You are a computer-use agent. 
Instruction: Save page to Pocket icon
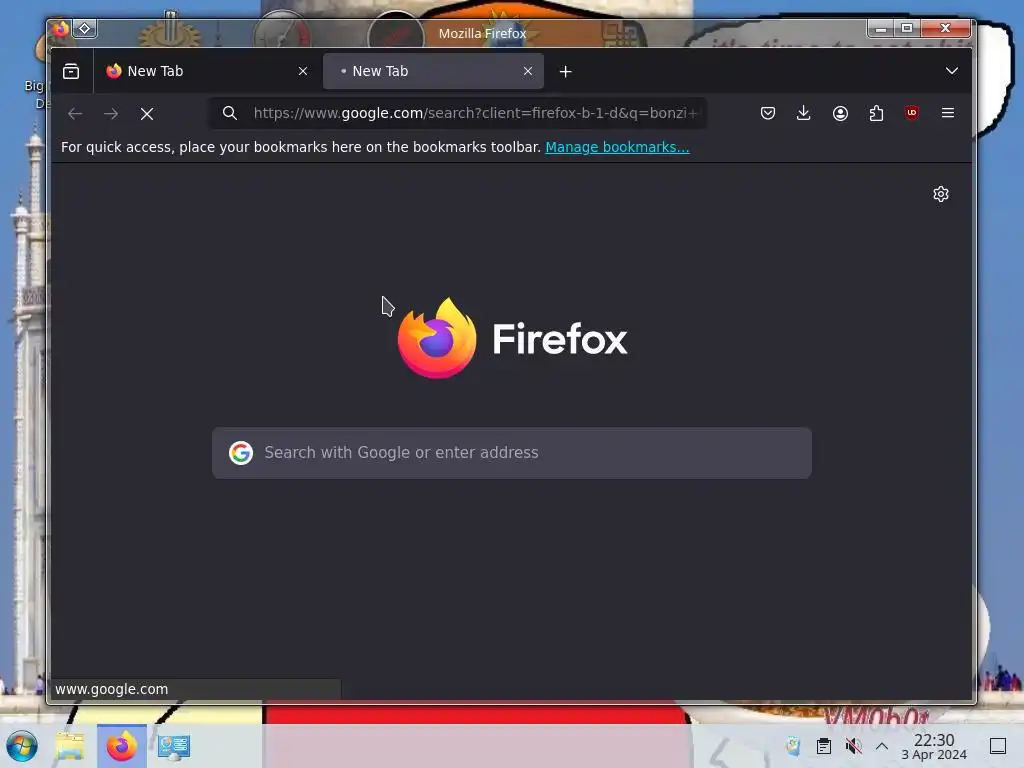coord(768,113)
